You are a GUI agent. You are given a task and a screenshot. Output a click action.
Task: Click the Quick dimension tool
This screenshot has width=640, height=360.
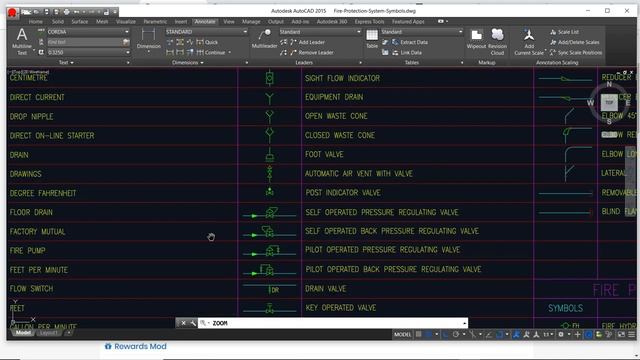click(x=207, y=42)
